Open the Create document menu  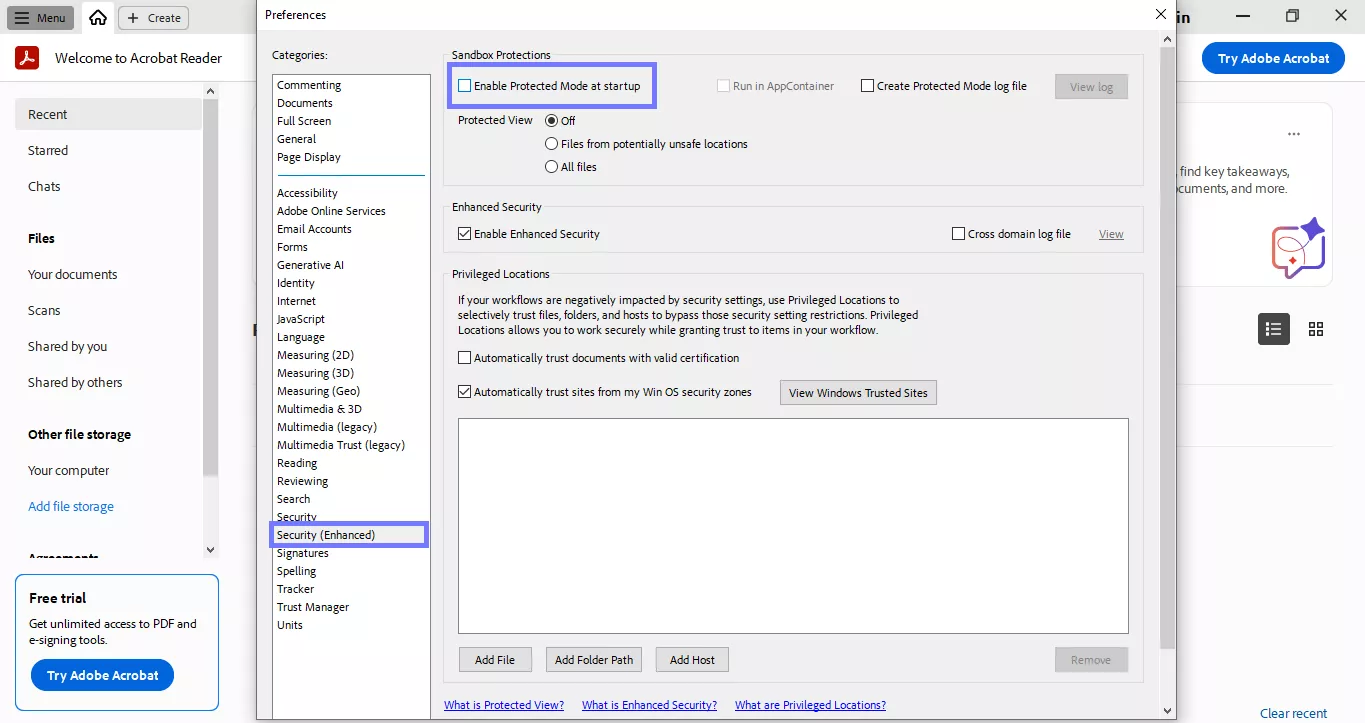[152, 17]
